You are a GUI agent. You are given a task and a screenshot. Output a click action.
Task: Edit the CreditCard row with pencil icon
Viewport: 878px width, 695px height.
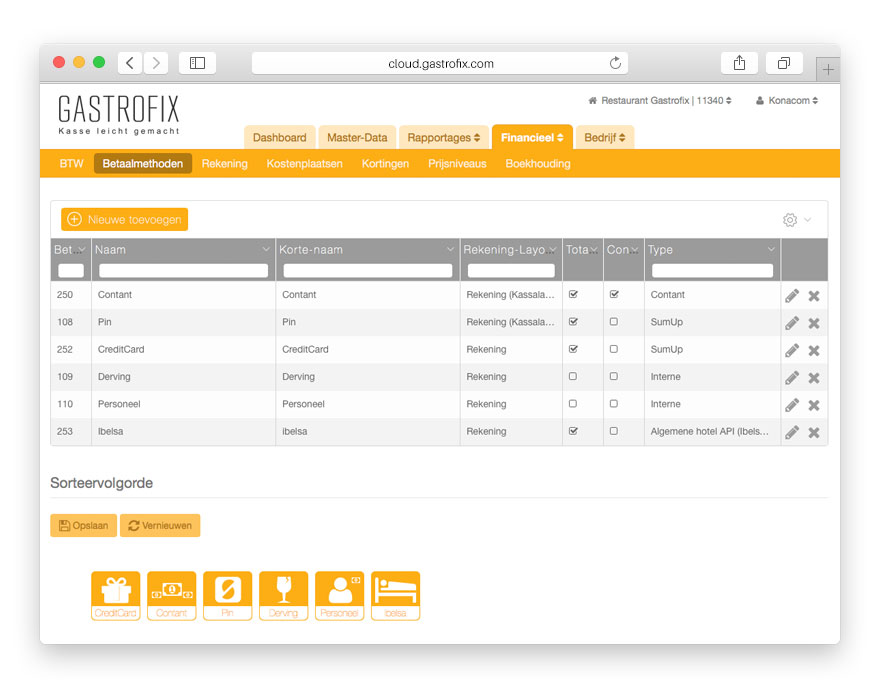point(792,350)
